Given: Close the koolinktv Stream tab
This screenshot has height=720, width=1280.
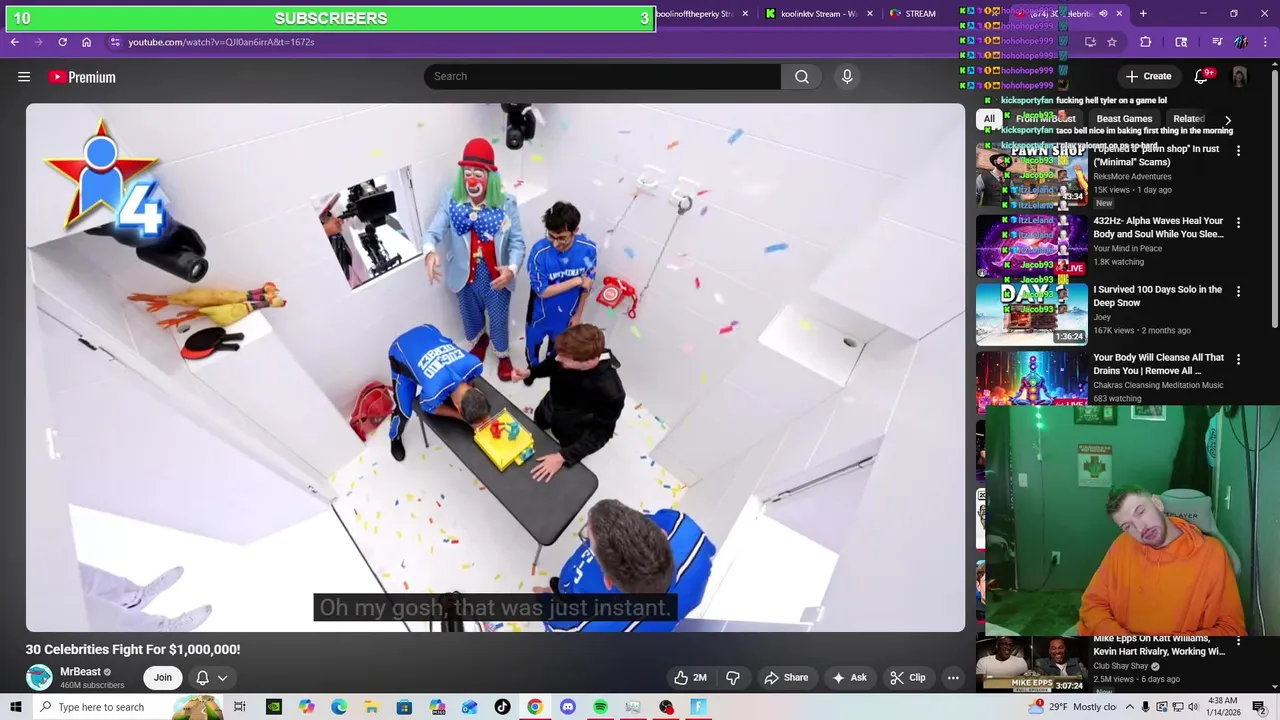Looking at the screenshot, I should [x=870, y=14].
